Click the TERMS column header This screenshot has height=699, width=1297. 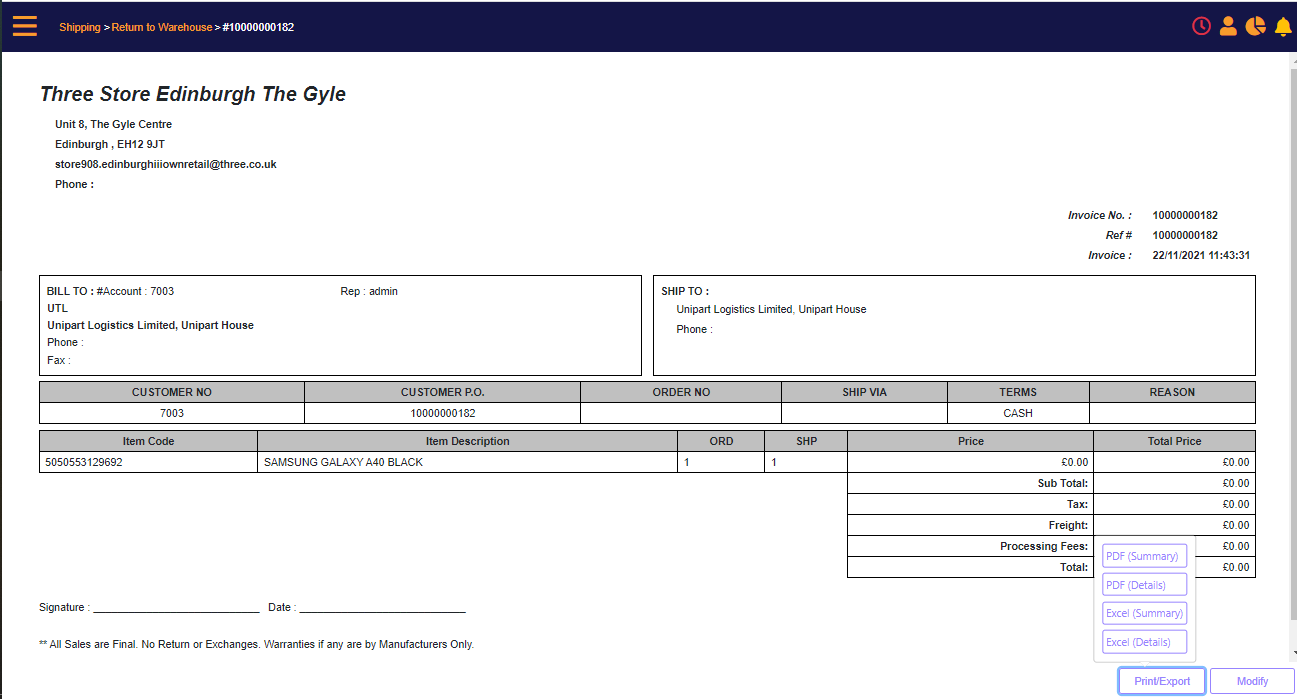pos(1018,392)
